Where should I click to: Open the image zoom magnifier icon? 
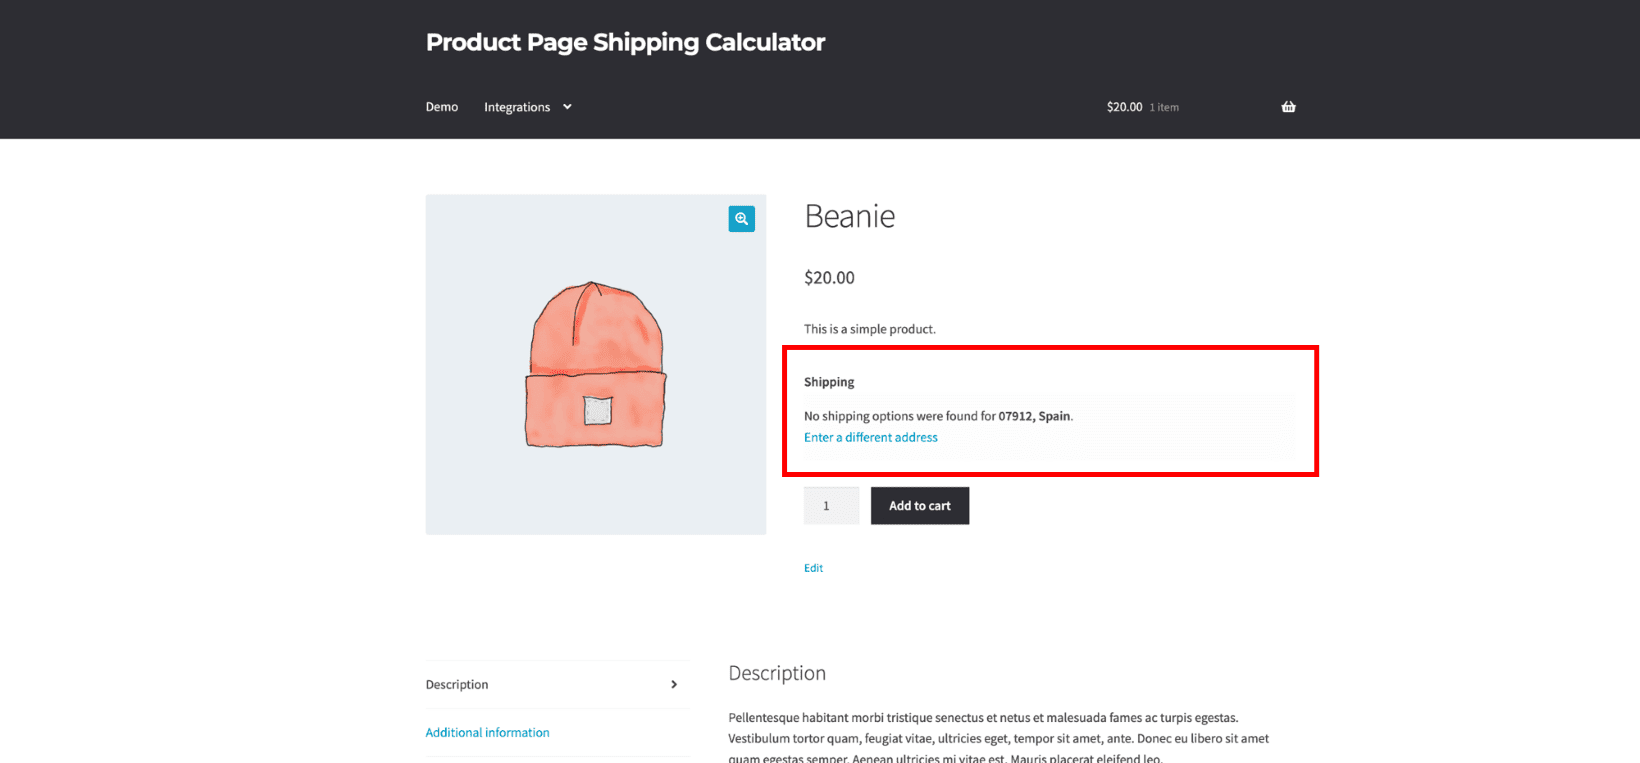click(x=741, y=218)
